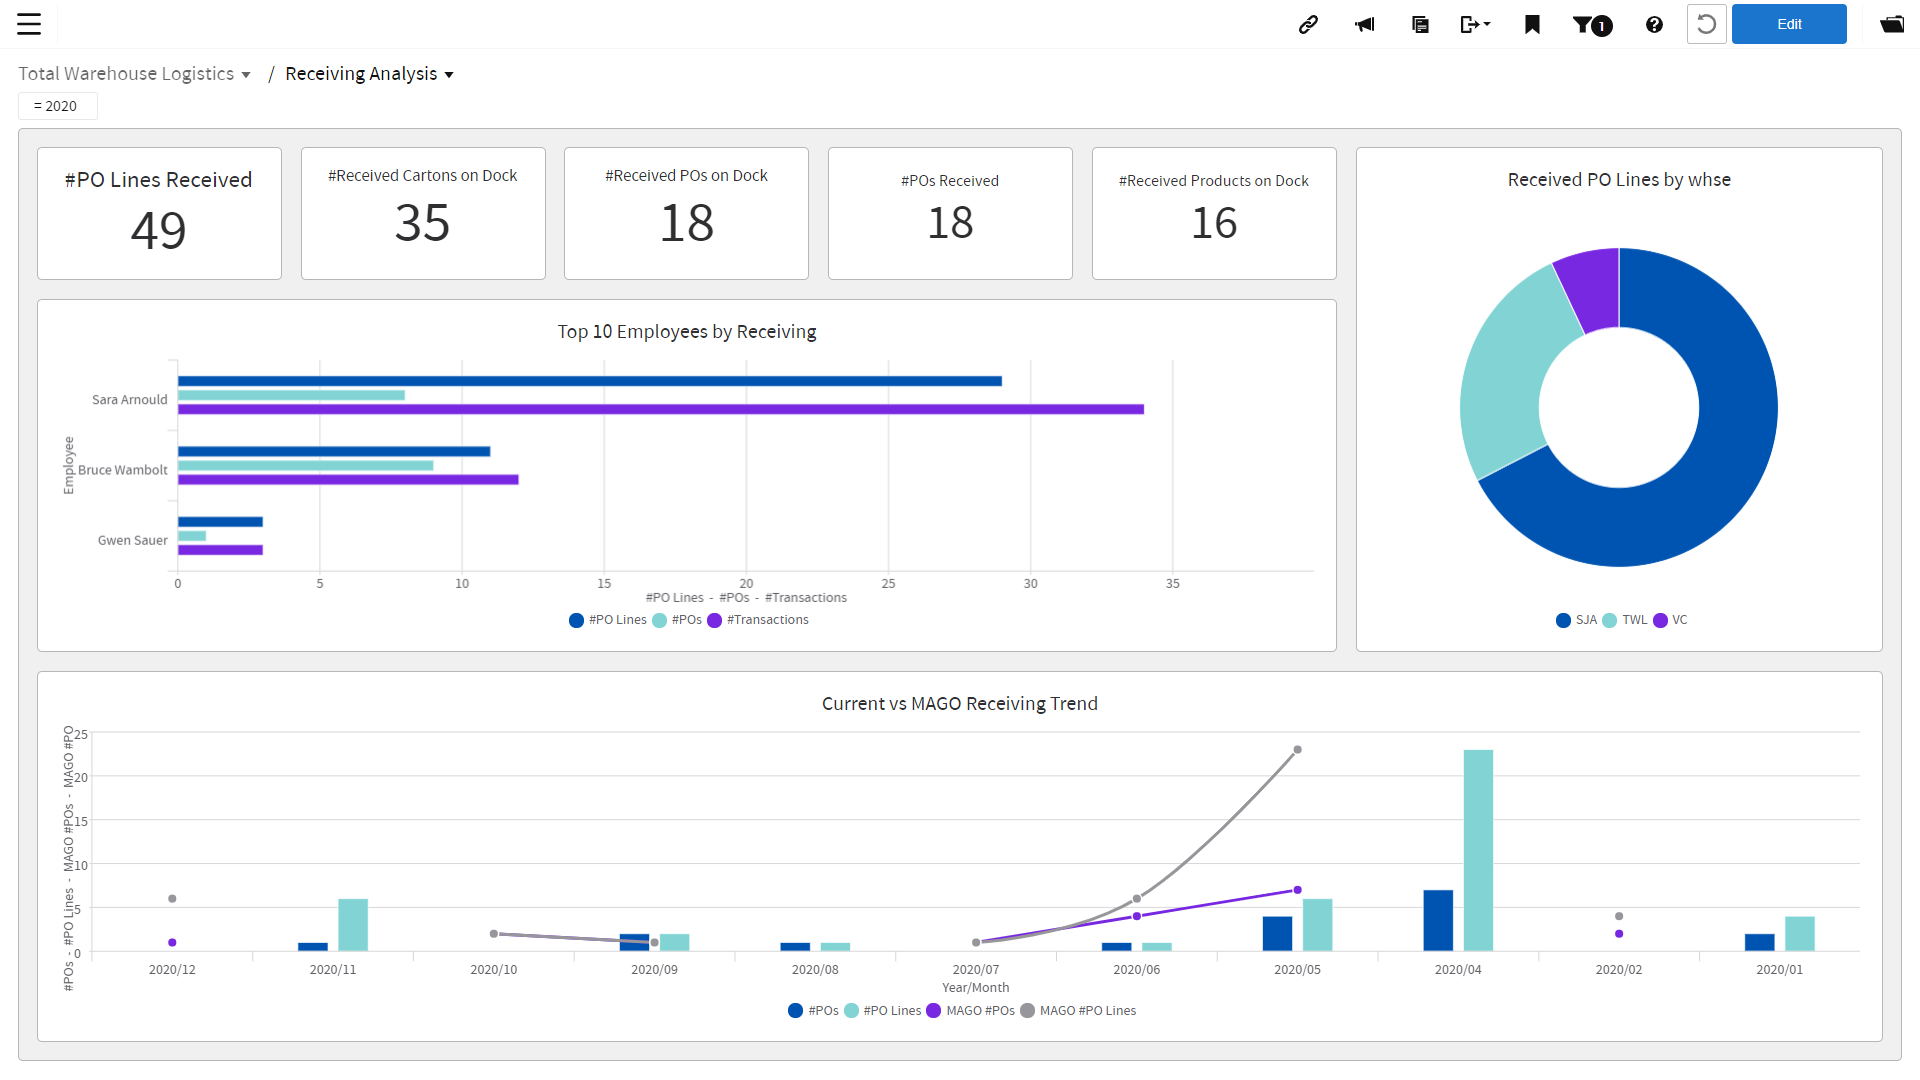Viewport: 1920px width, 1080px height.
Task: Expand the Total Warehouse Logistics dropdown
Action: [245, 73]
